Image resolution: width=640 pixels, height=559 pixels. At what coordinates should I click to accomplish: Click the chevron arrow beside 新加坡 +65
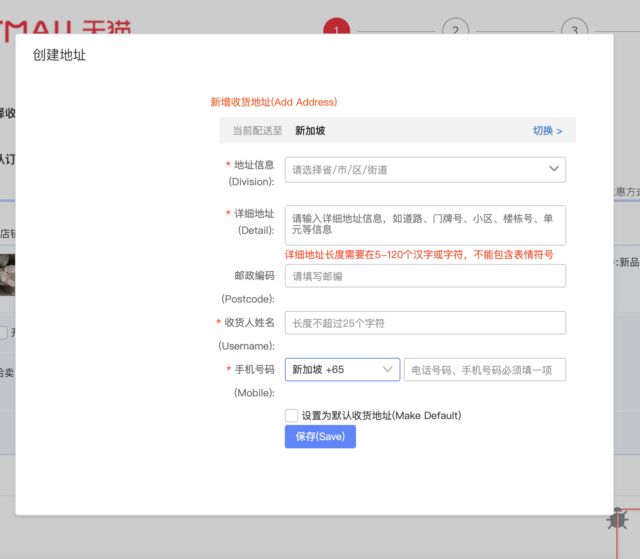click(388, 369)
